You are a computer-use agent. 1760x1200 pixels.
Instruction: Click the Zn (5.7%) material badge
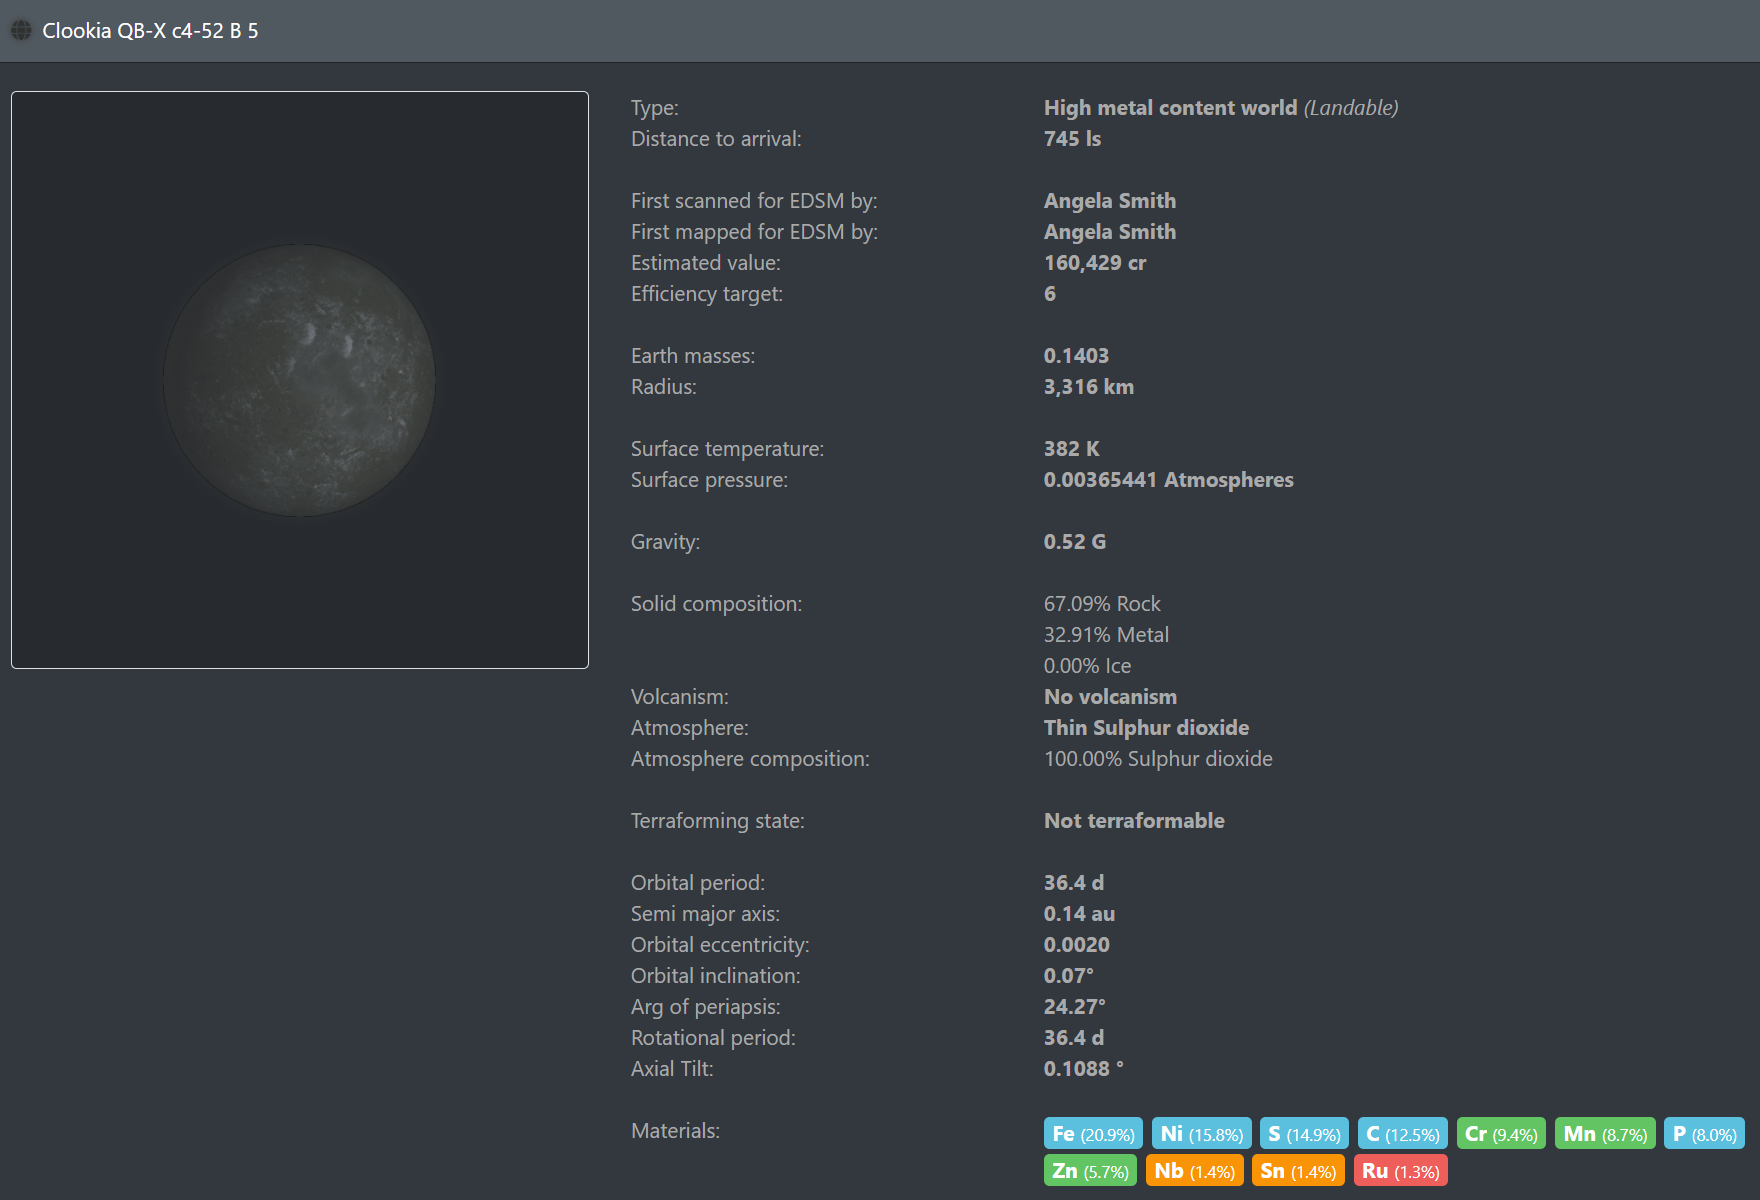click(1090, 1171)
